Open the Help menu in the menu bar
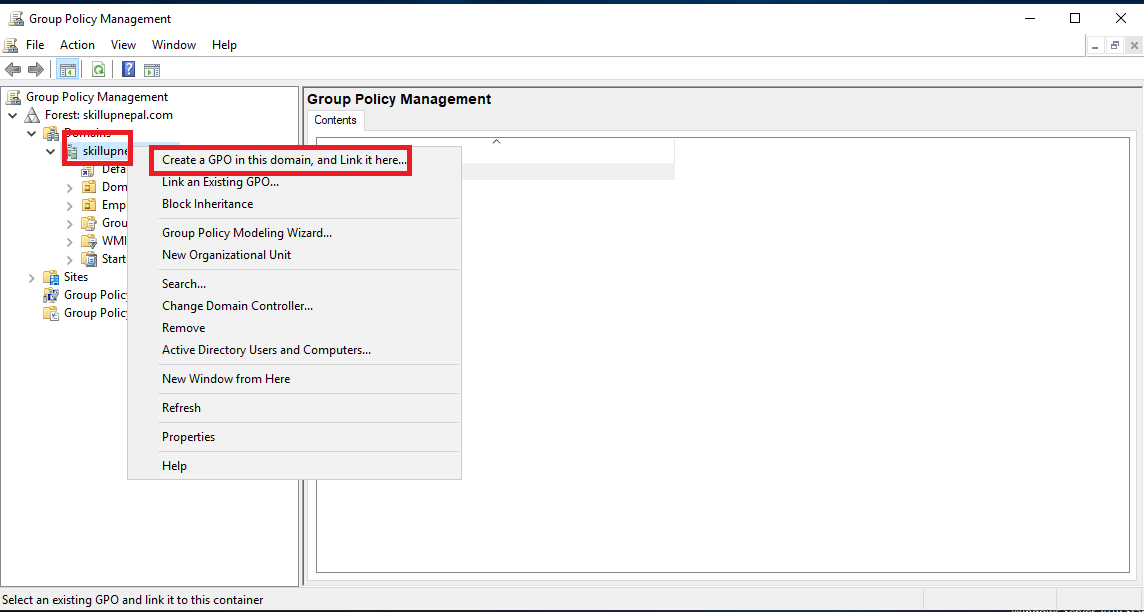This screenshot has height=612, width=1144. (x=224, y=44)
